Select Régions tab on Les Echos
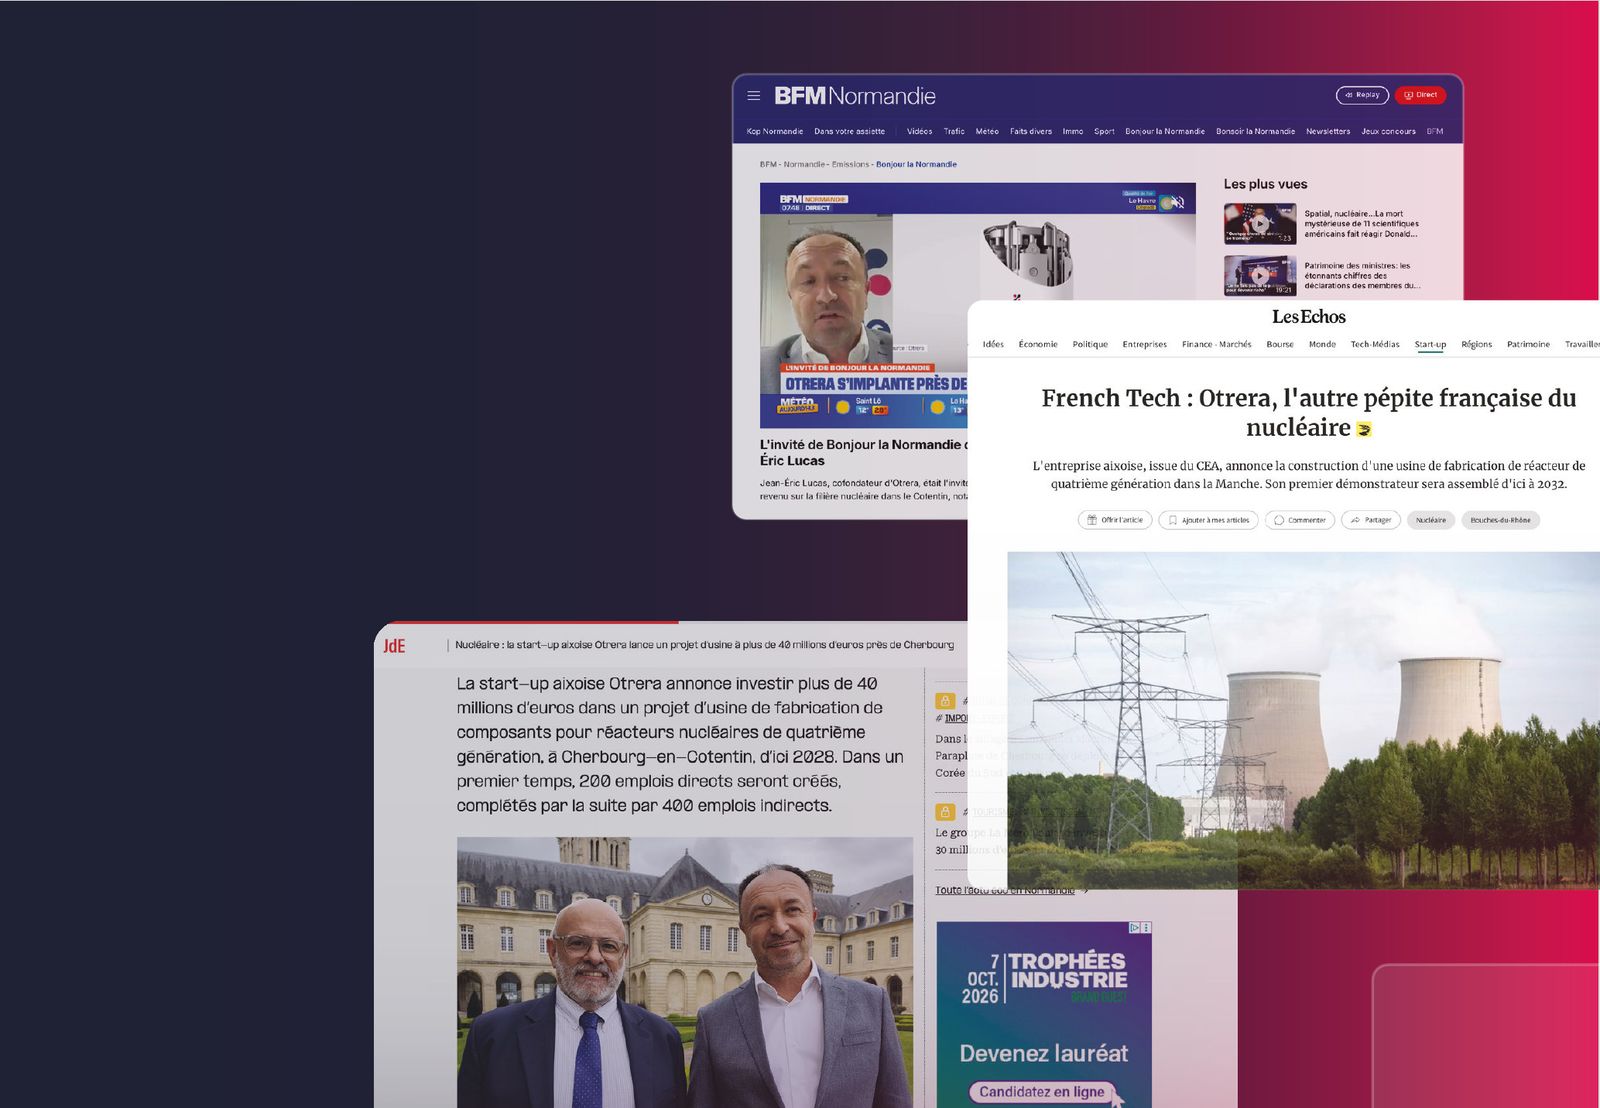The image size is (1600, 1108). pos(1476,344)
